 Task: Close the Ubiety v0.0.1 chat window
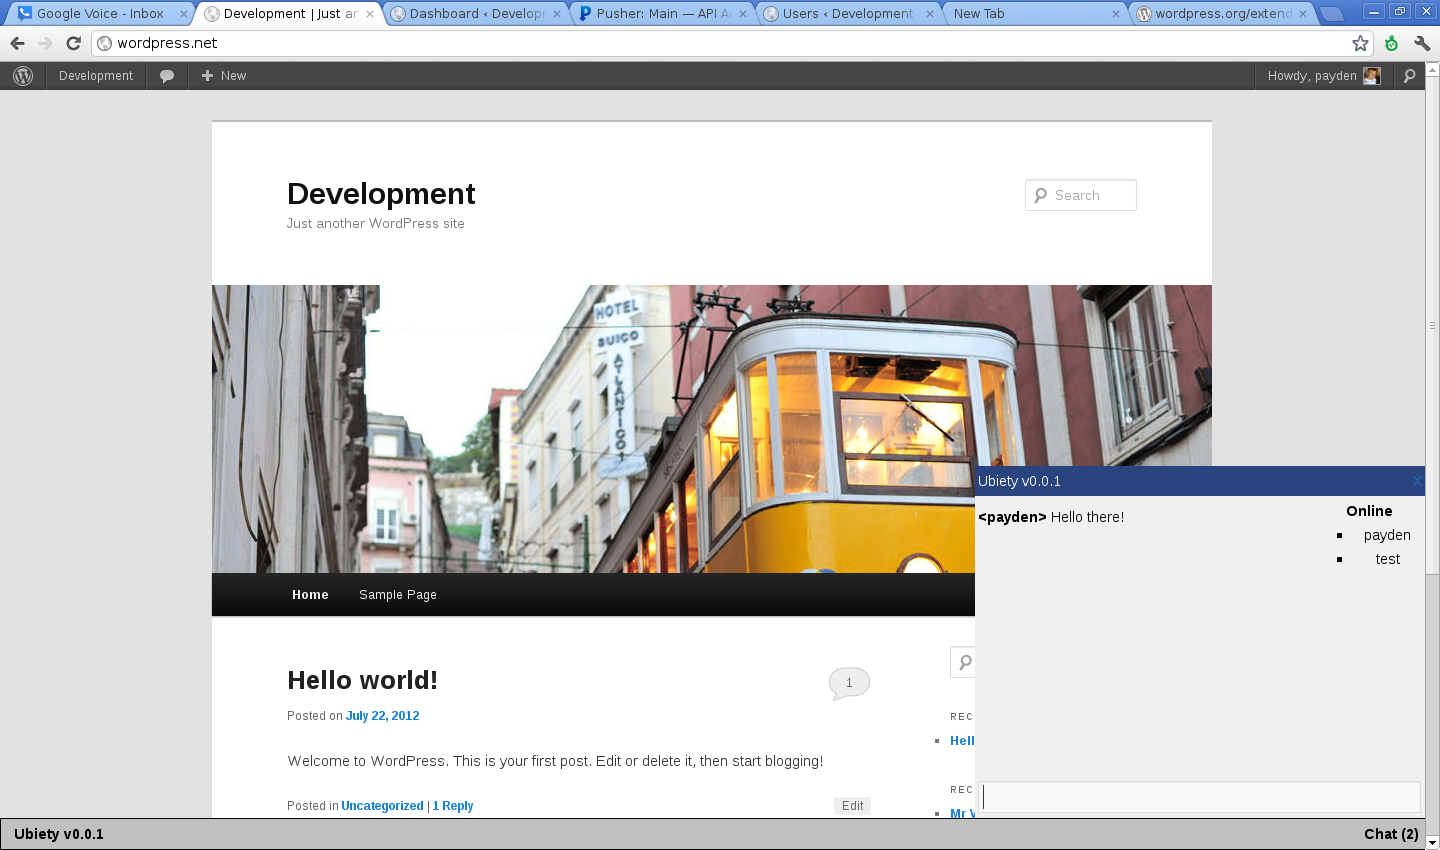1417,481
